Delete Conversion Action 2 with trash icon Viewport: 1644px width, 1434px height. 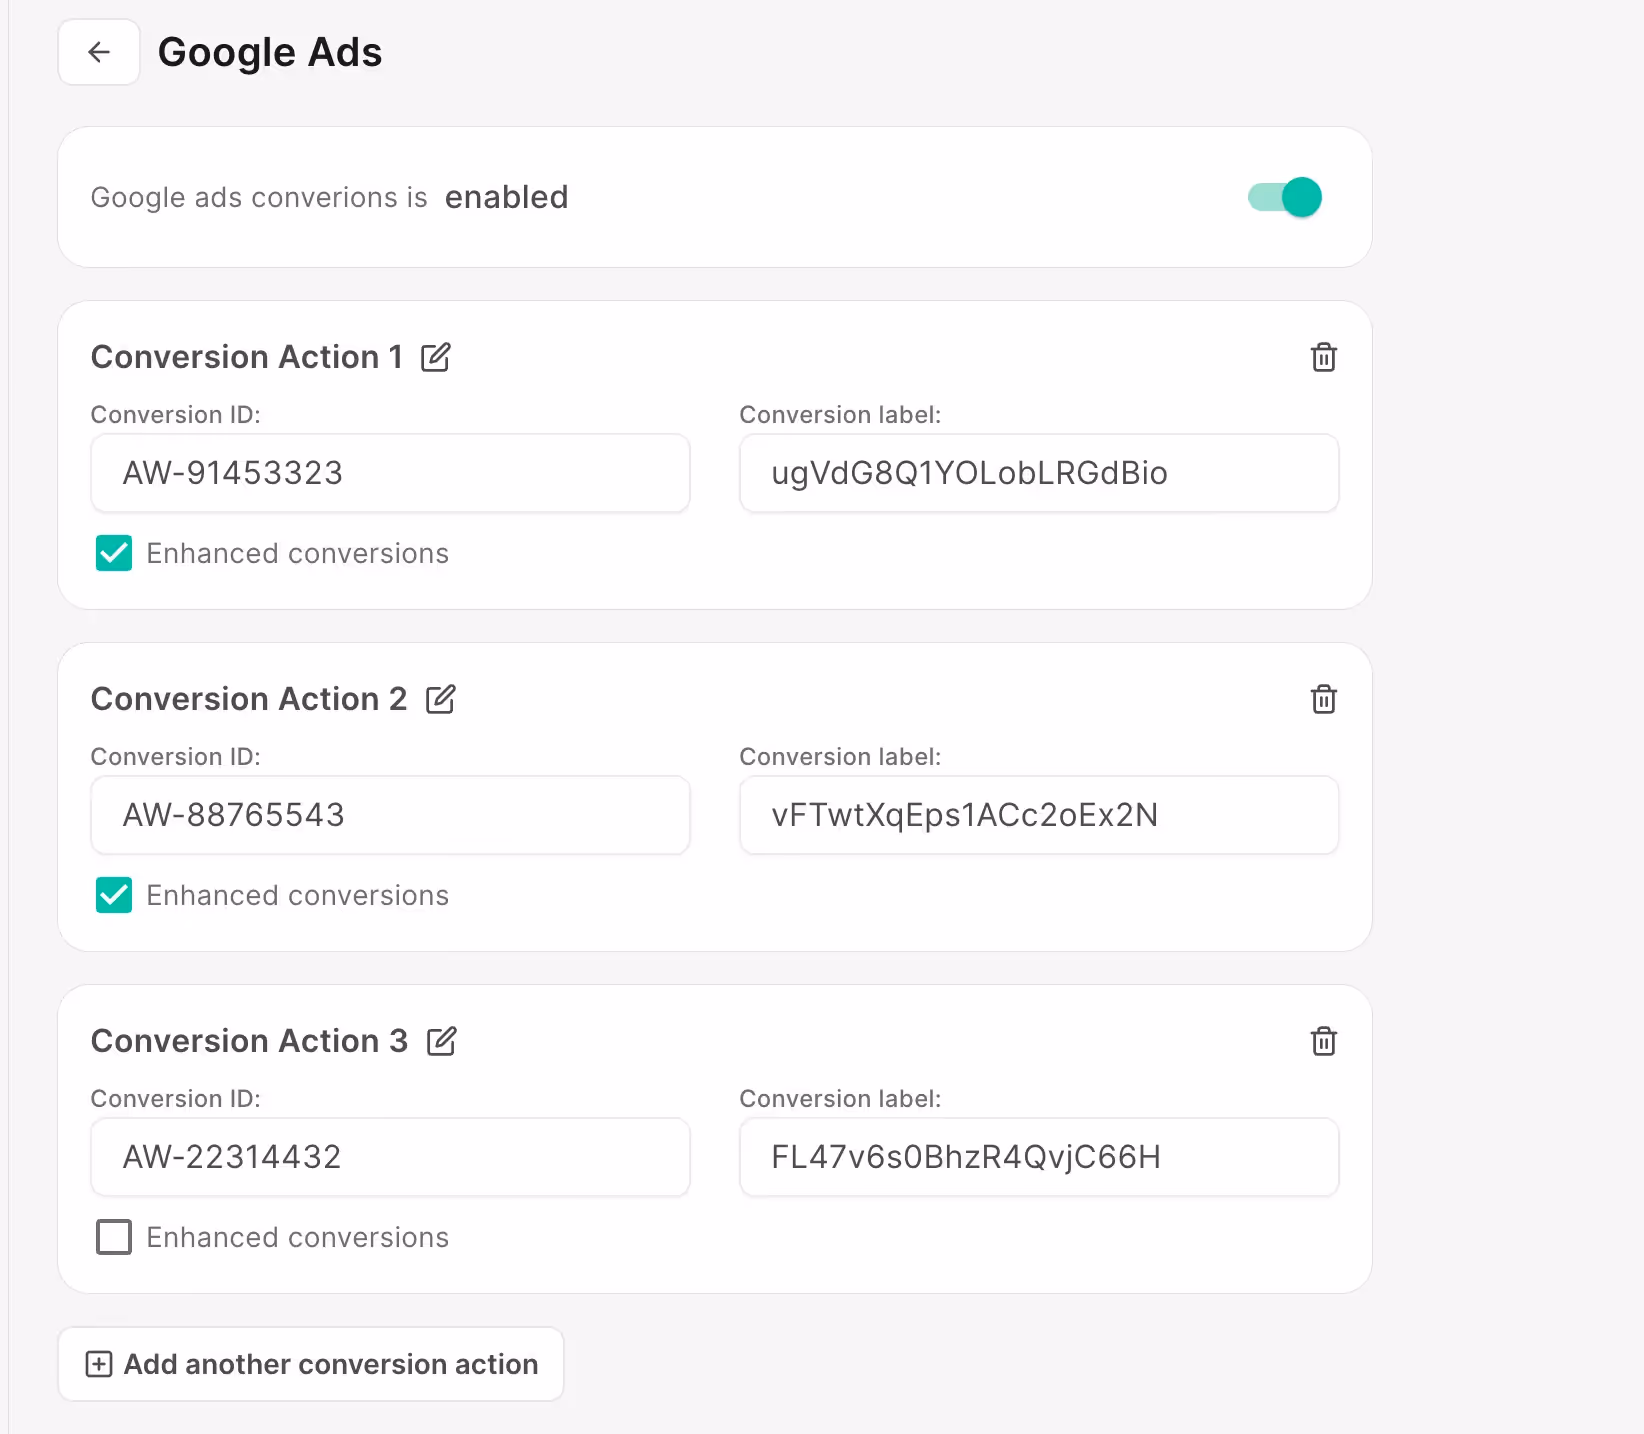[x=1324, y=699]
